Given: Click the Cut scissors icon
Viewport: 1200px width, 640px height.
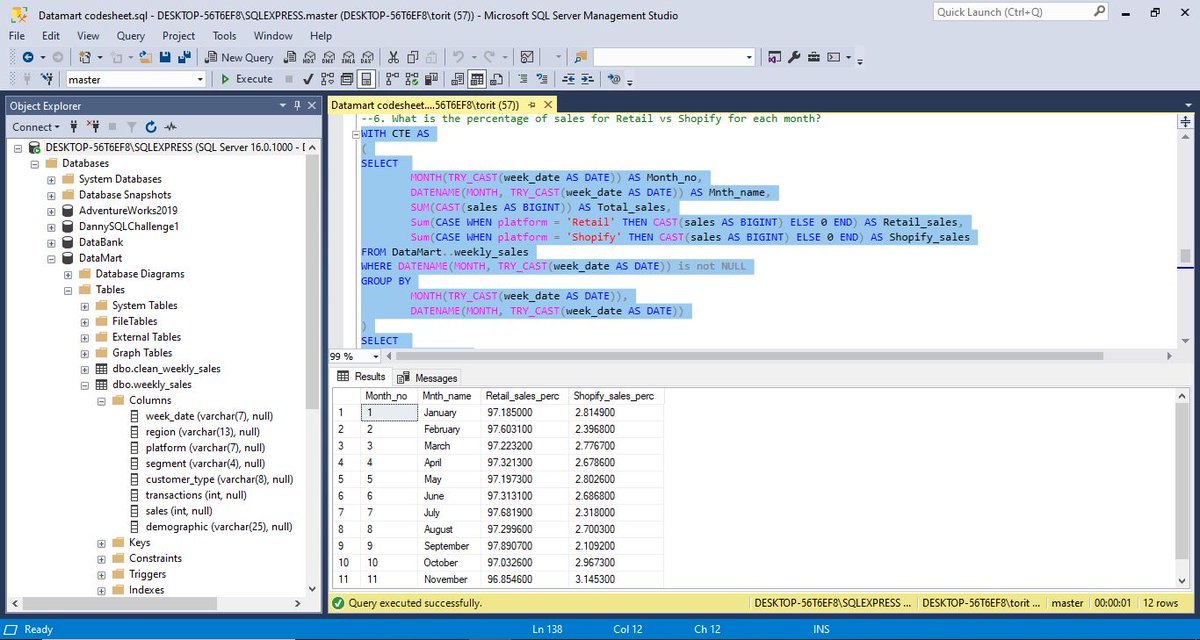Looking at the screenshot, I should [x=393, y=58].
